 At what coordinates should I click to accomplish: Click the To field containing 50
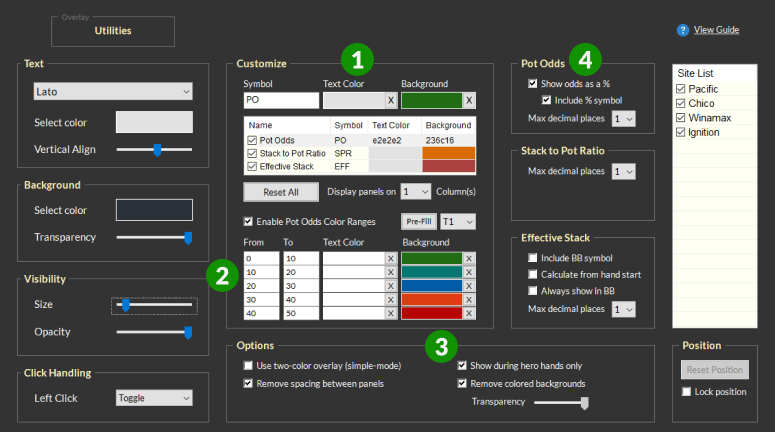coord(301,313)
